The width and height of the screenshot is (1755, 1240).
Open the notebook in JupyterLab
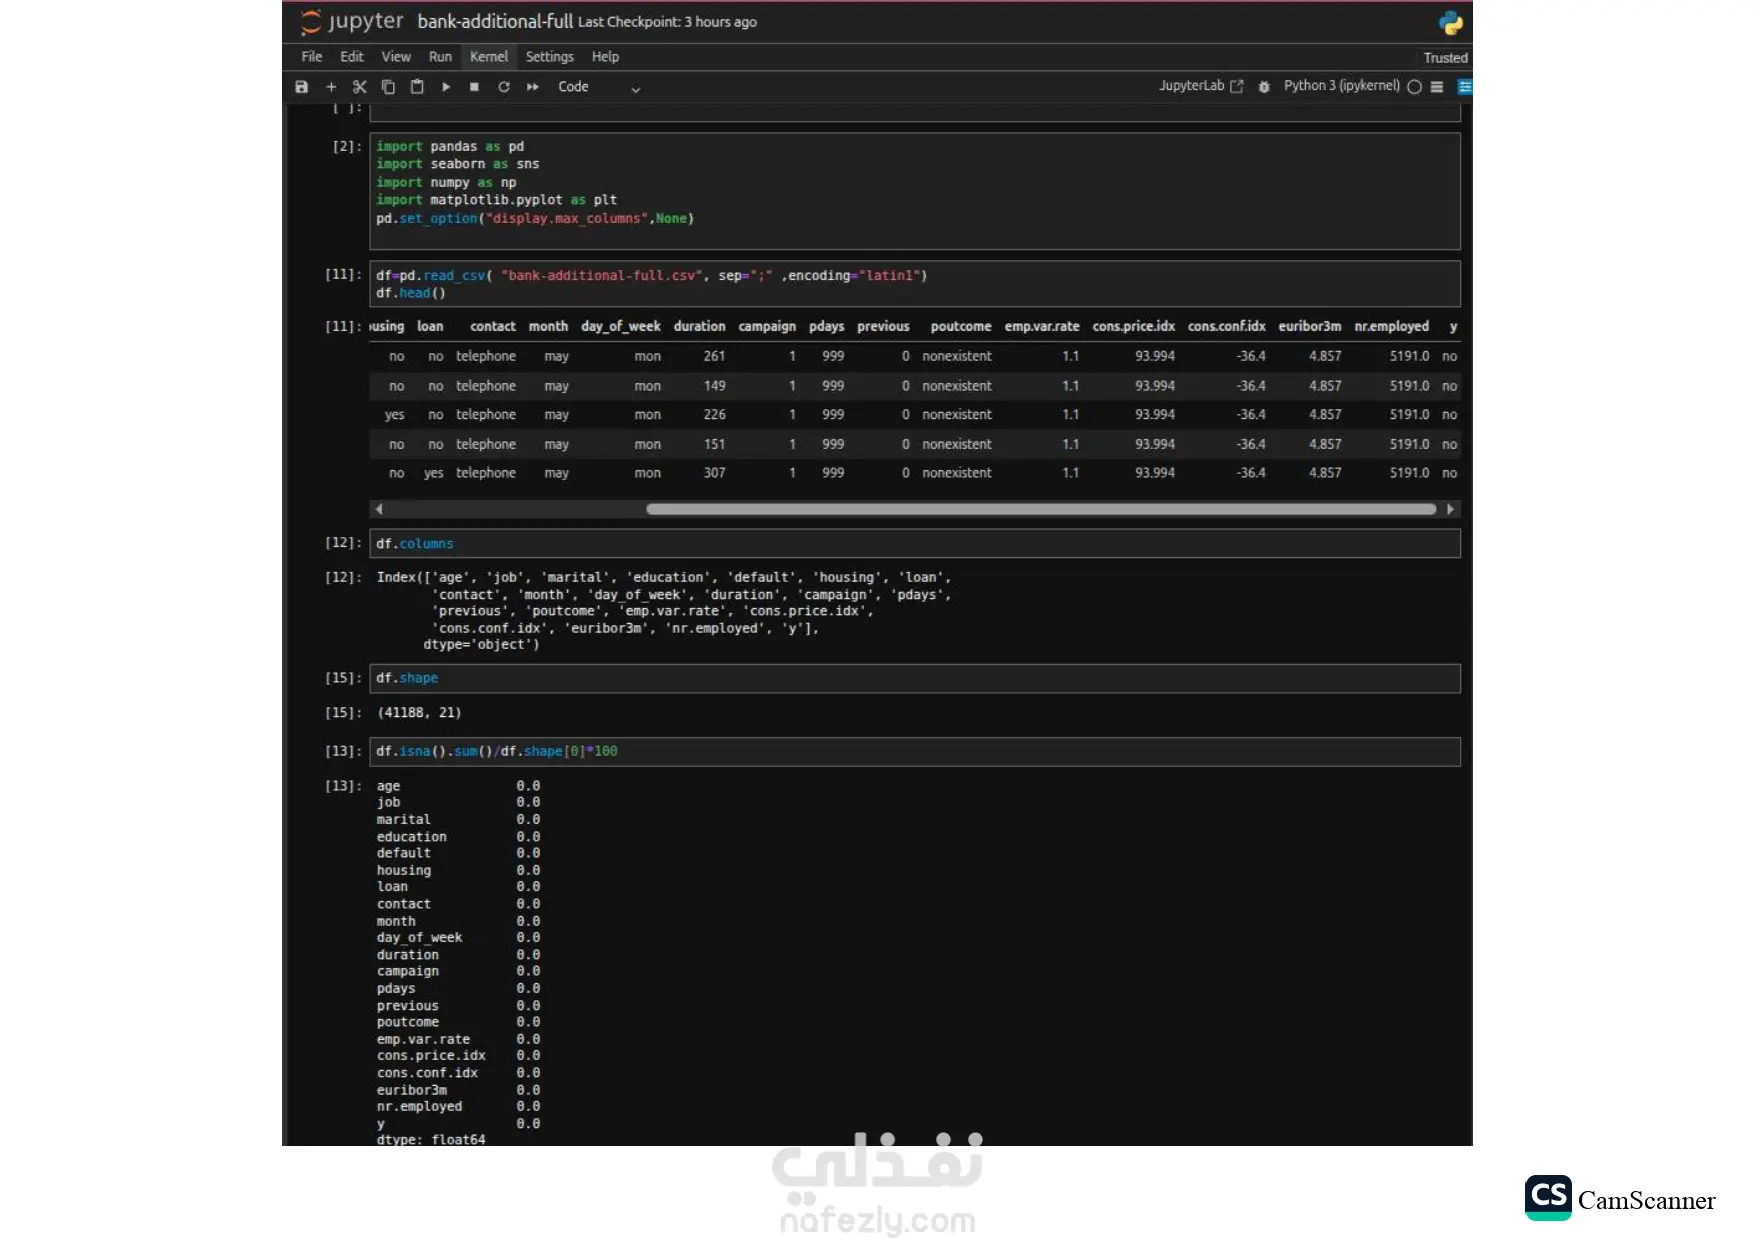1201,86
